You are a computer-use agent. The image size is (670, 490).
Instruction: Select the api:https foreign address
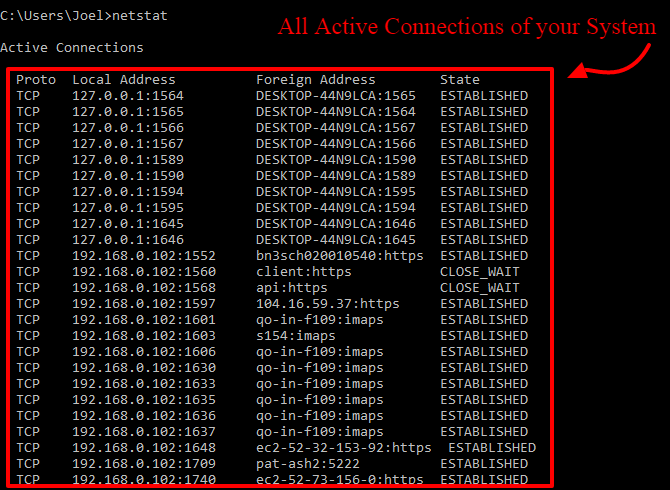(x=287, y=287)
